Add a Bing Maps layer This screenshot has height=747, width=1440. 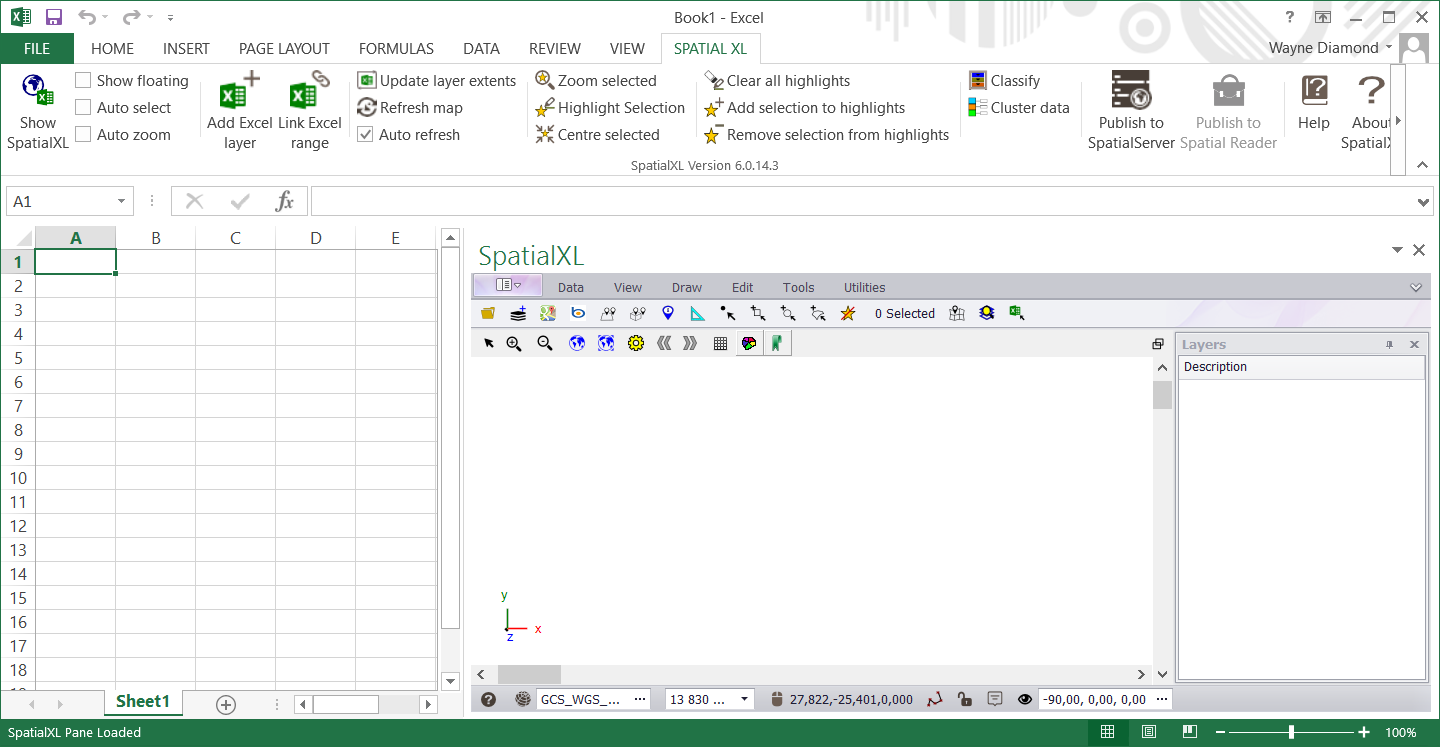[x=577, y=313]
